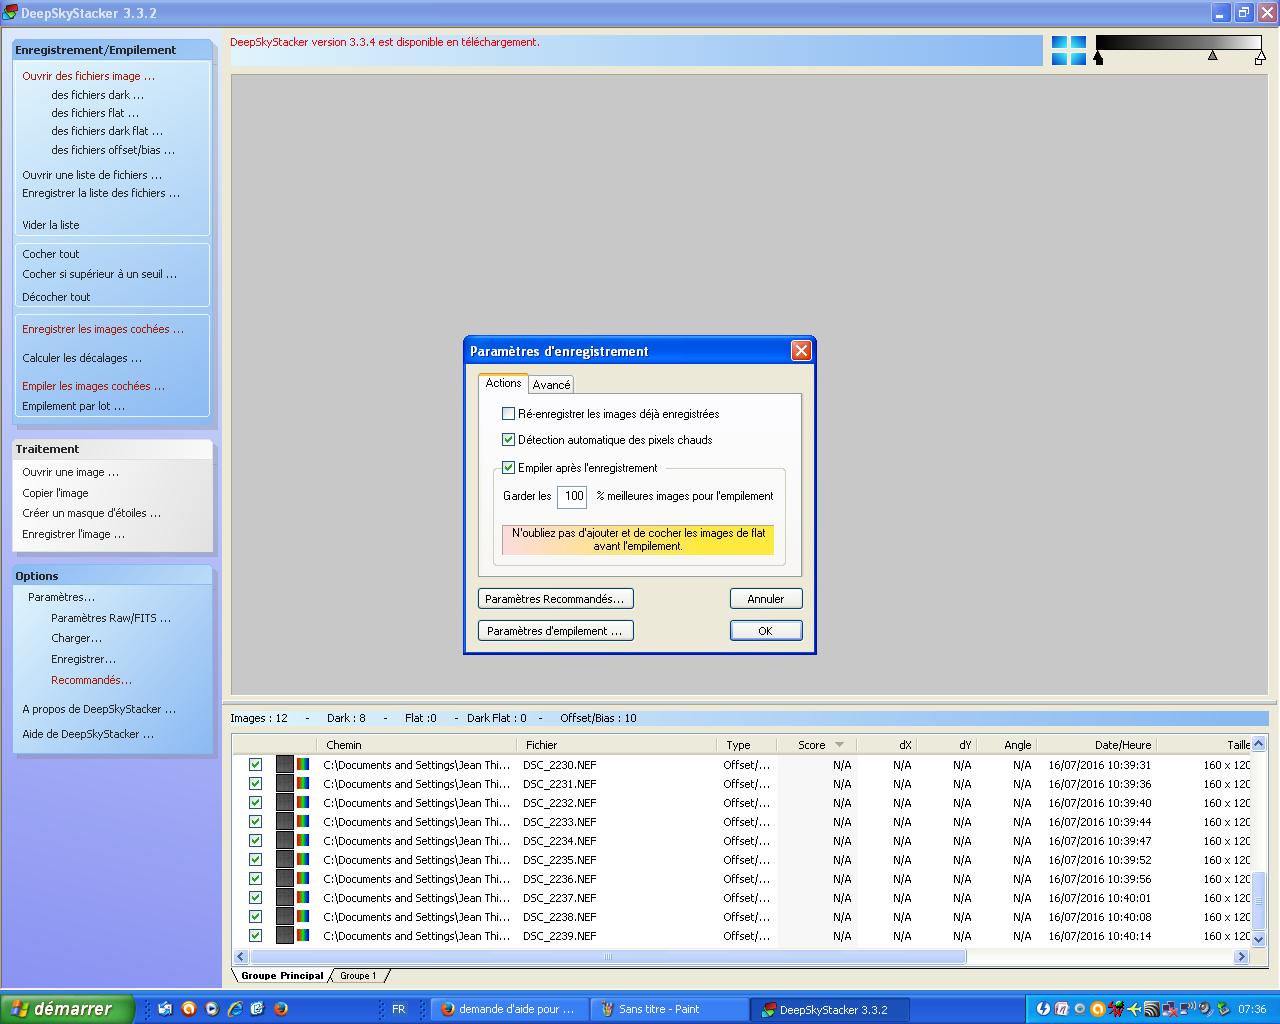Click the DeepSkyStacker 3.3.4 update notice

(x=385, y=42)
